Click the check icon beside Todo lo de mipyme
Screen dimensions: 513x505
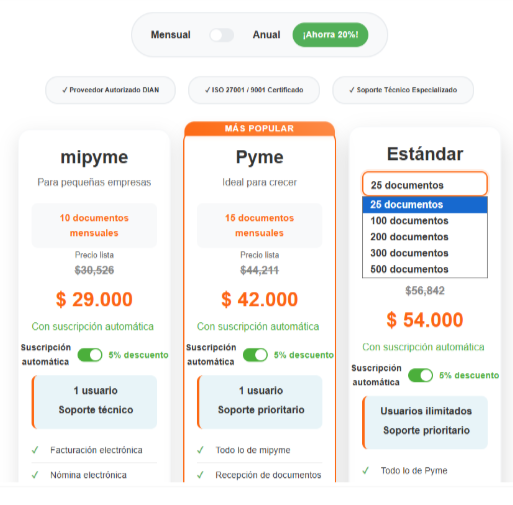point(200,450)
